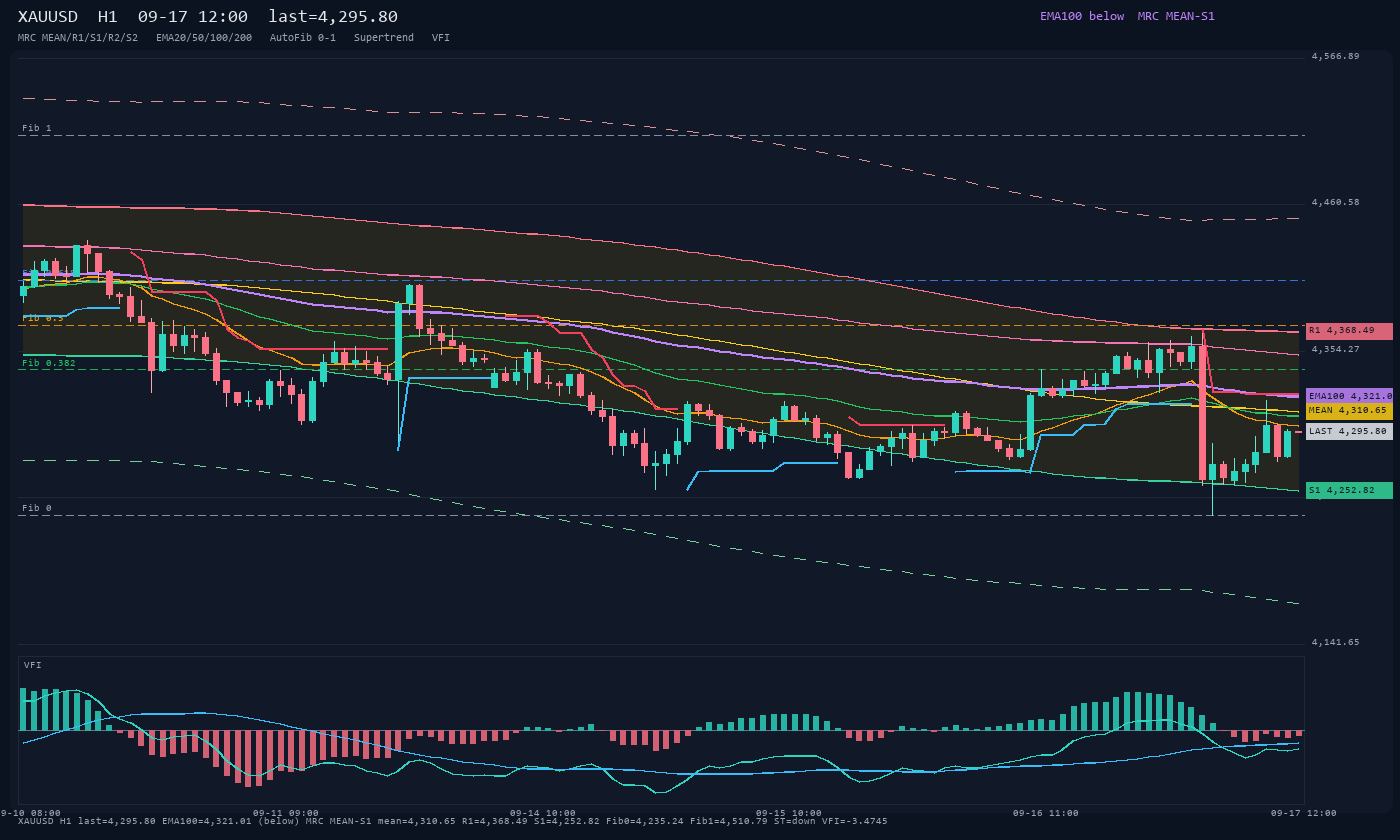Click the white 'LAST 4,295.80' price tag

[x=1349, y=431]
